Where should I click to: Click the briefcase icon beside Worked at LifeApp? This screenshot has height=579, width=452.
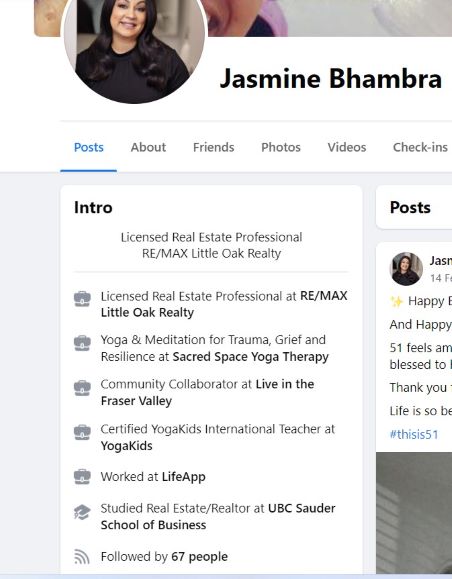82,477
